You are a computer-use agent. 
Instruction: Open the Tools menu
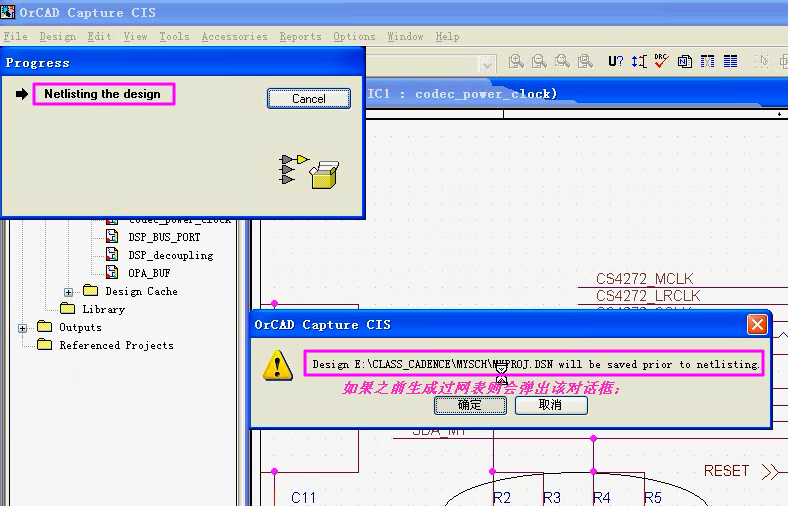pos(174,36)
